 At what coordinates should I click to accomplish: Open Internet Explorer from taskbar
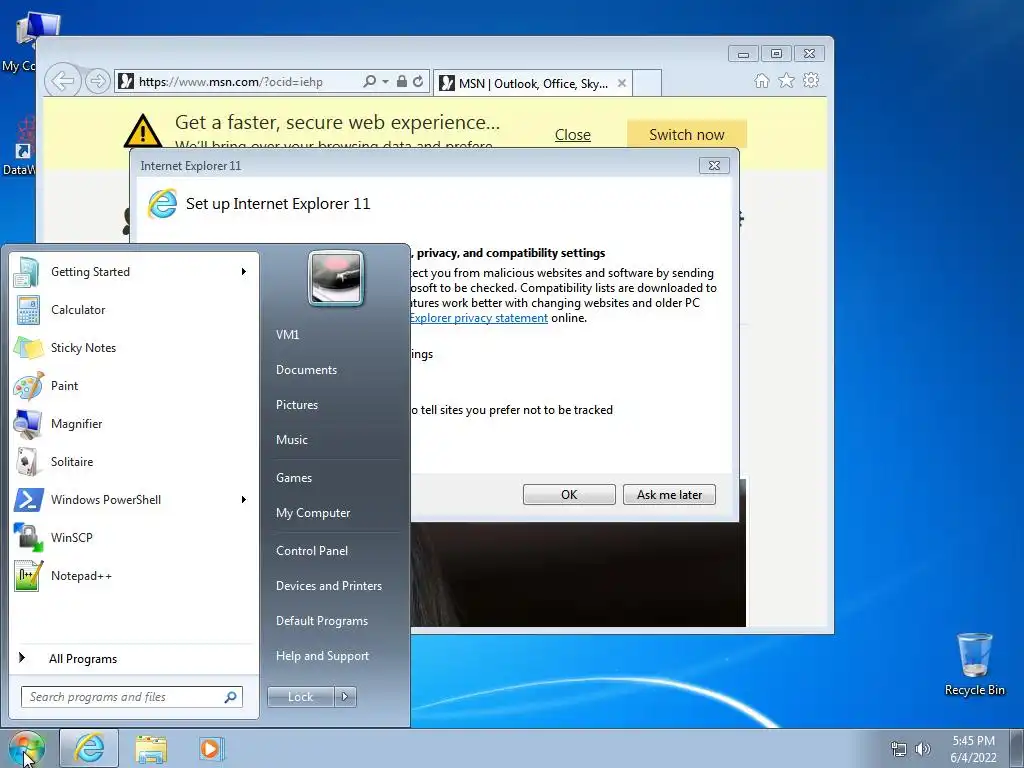(x=89, y=748)
